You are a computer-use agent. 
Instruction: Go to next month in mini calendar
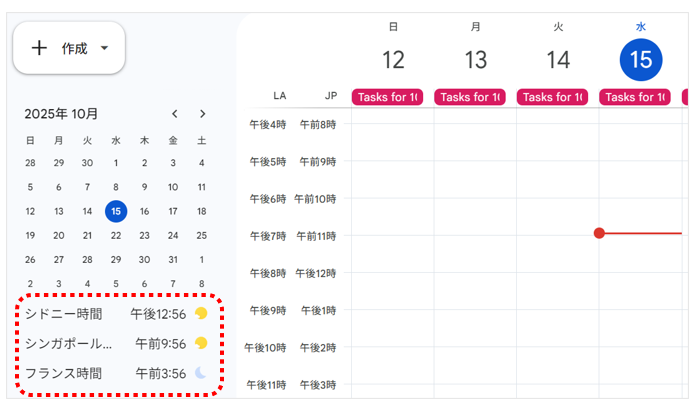[x=203, y=114]
